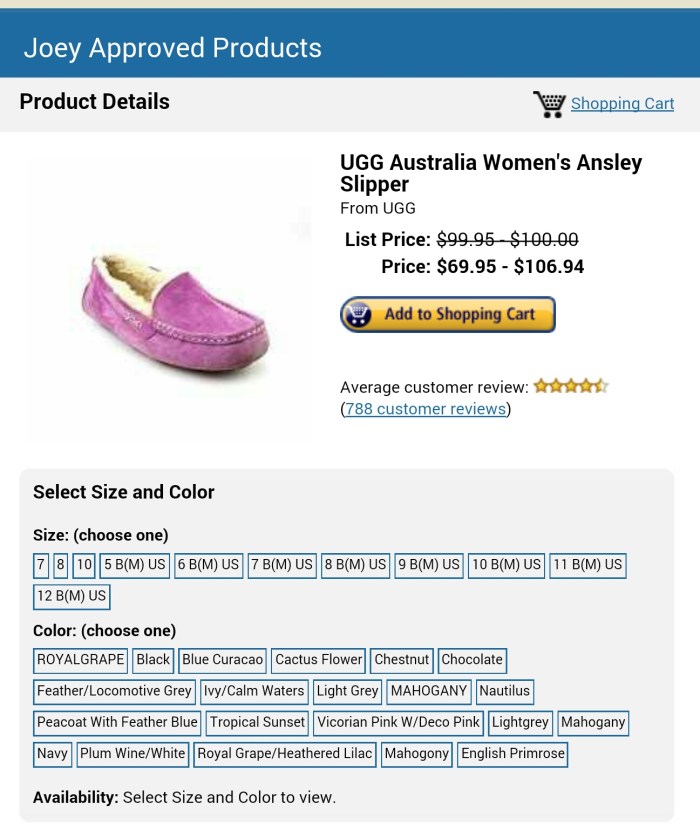700x832 pixels.
Task: Pick the Chestnut color option
Action: pos(401,660)
